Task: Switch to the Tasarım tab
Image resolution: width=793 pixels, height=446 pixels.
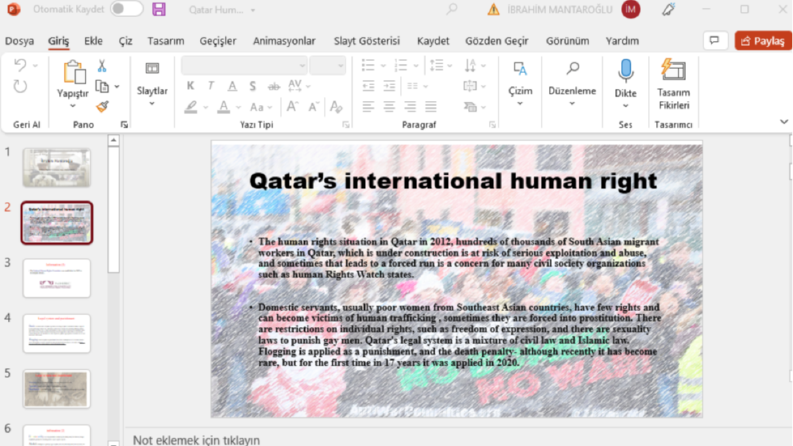Action: tap(166, 41)
